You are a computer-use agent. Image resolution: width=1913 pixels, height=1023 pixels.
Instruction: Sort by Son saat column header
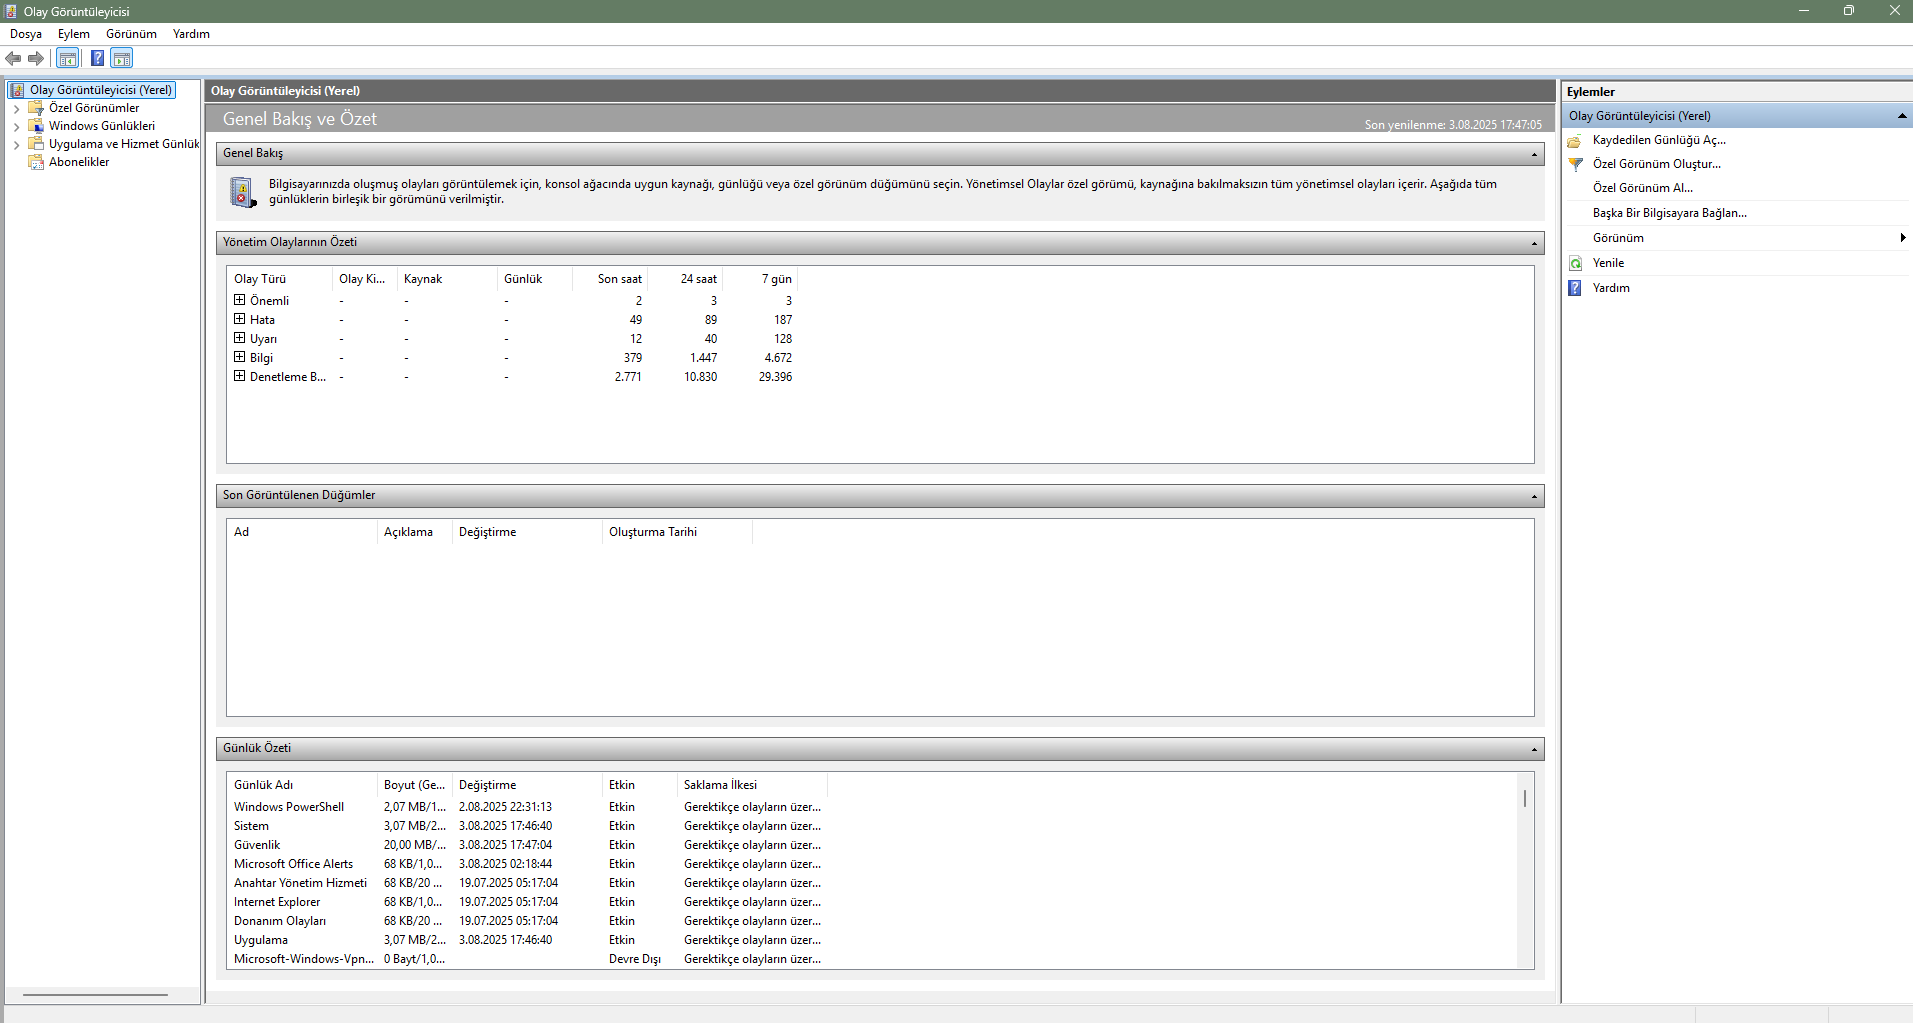coord(609,279)
